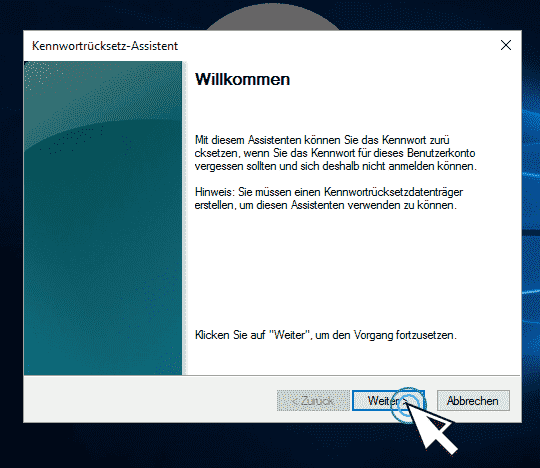540x468 pixels.
Task: Click the Willkommen heading
Action: click(242, 80)
